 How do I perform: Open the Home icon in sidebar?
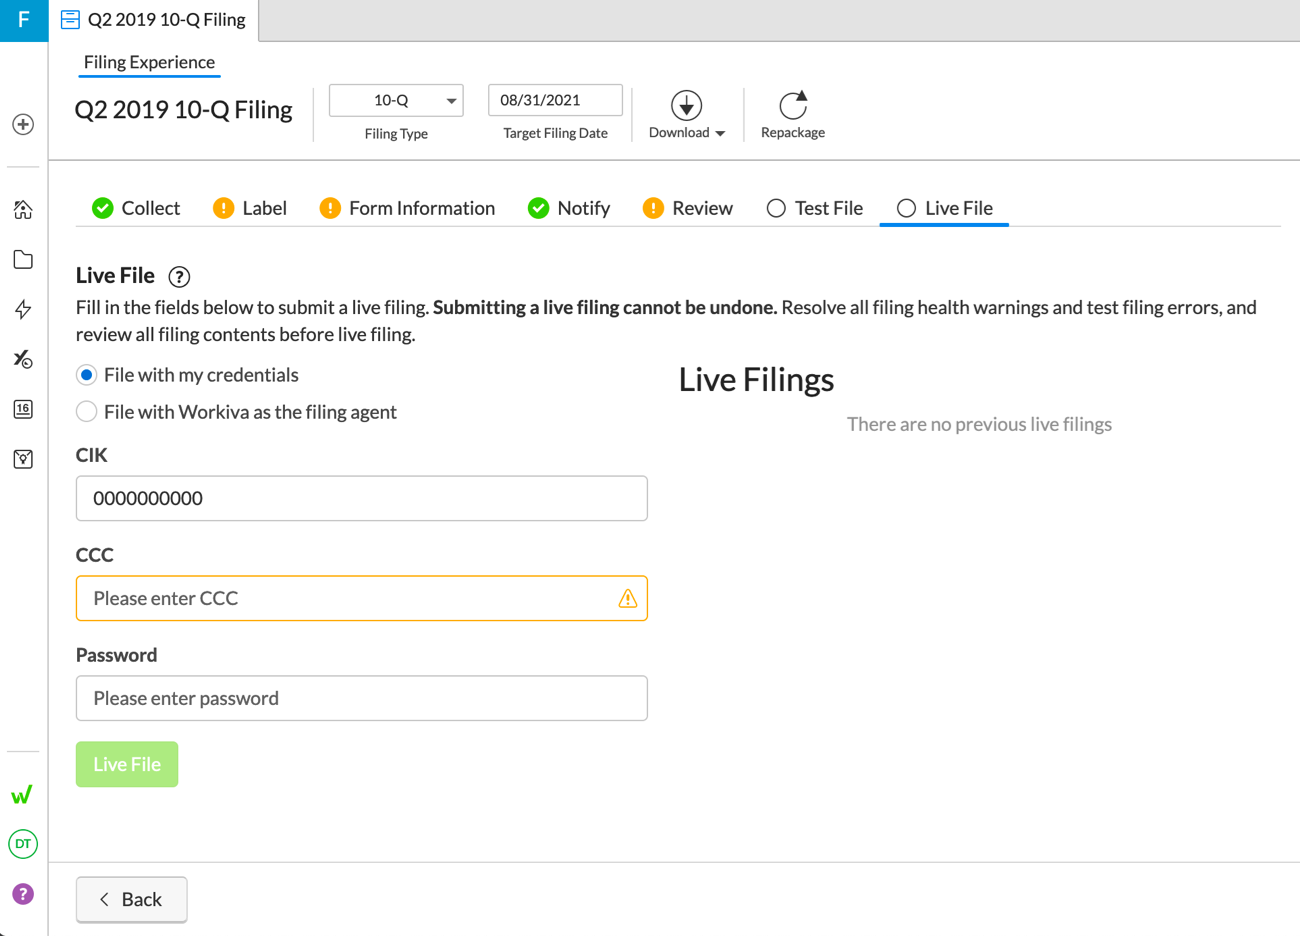(x=23, y=210)
